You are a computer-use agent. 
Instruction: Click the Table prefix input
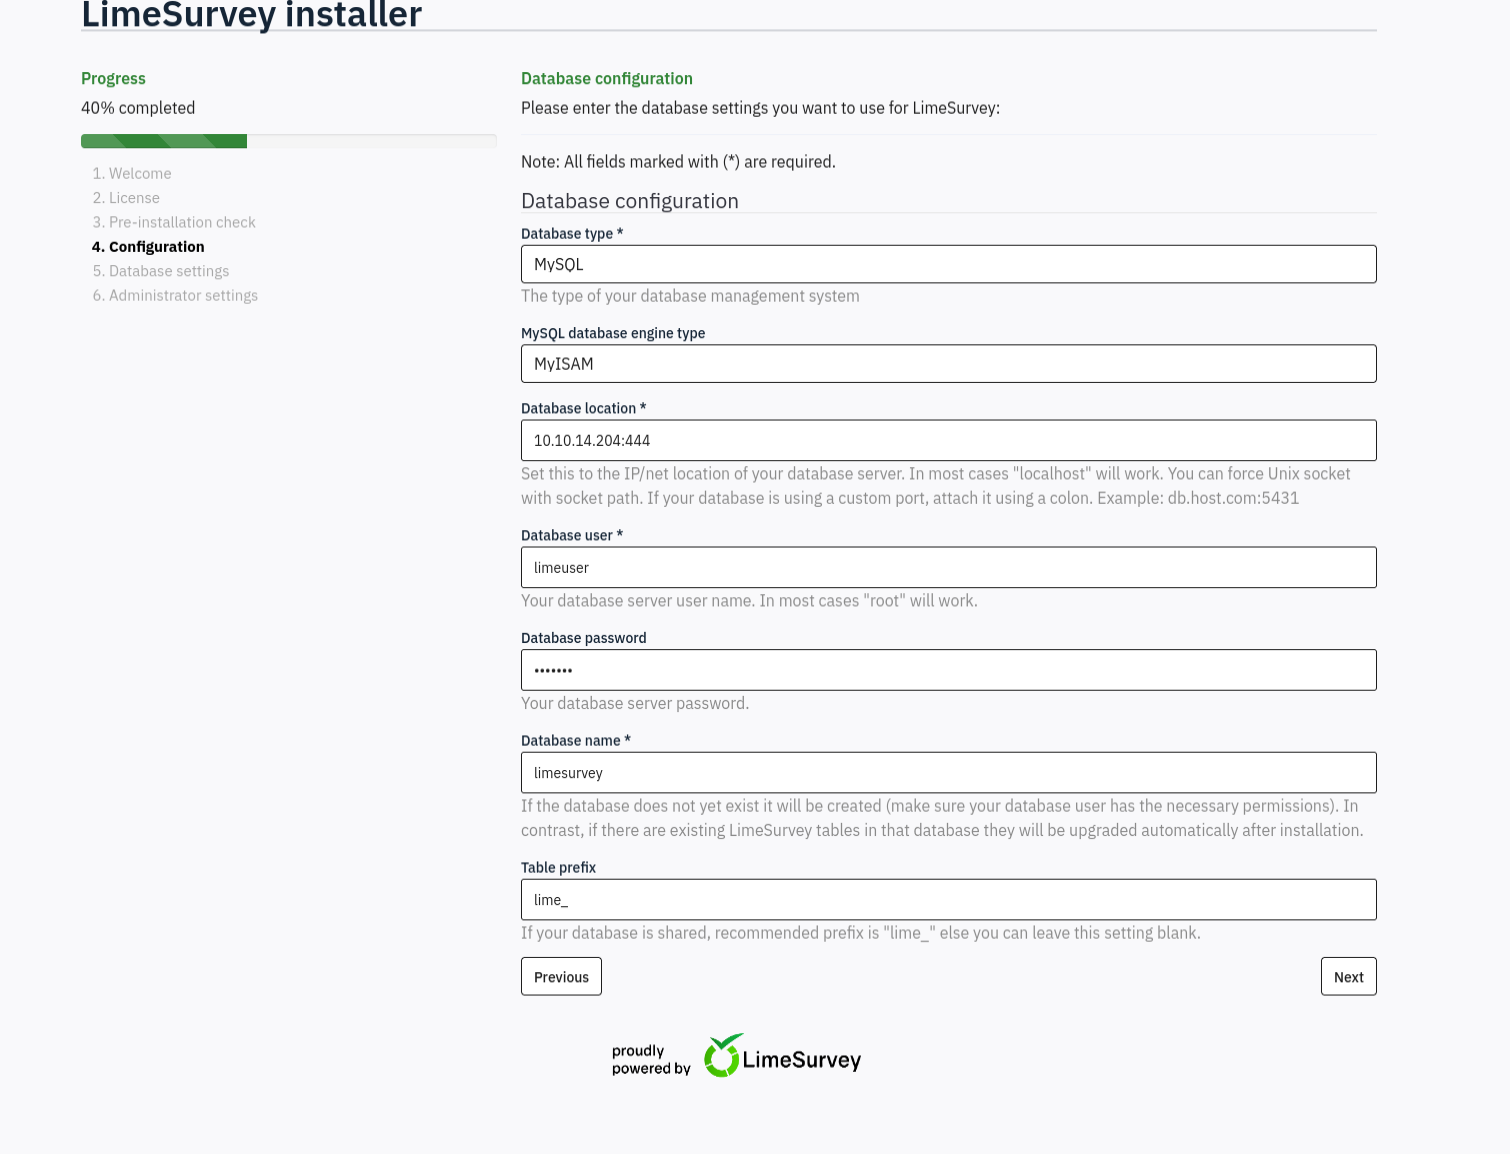click(x=948, y=899)
